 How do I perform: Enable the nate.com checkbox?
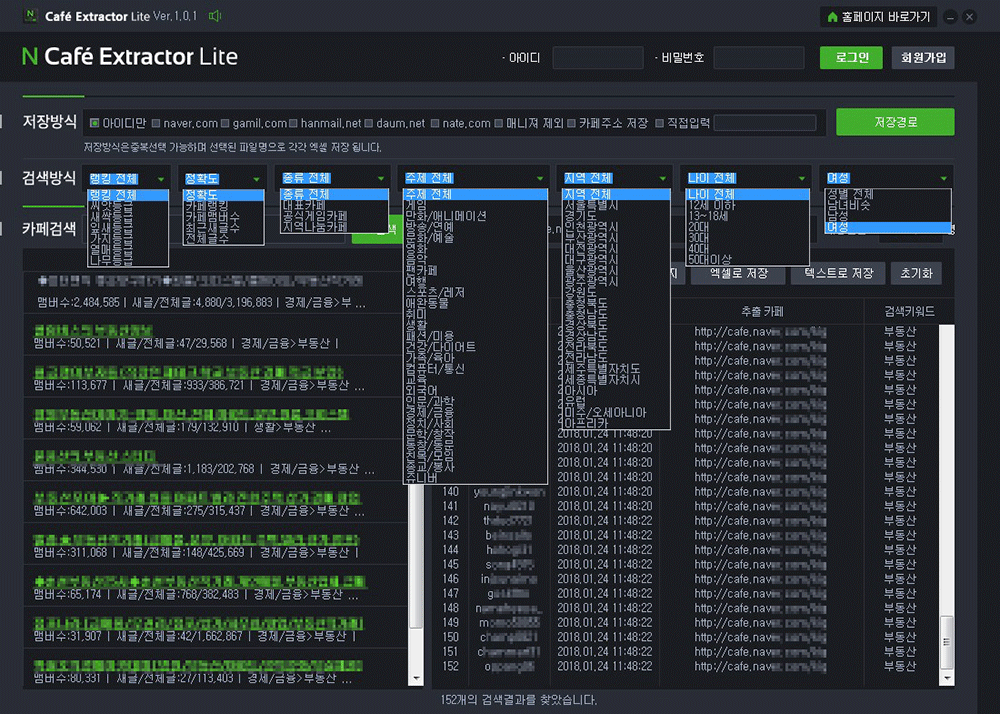435,123
